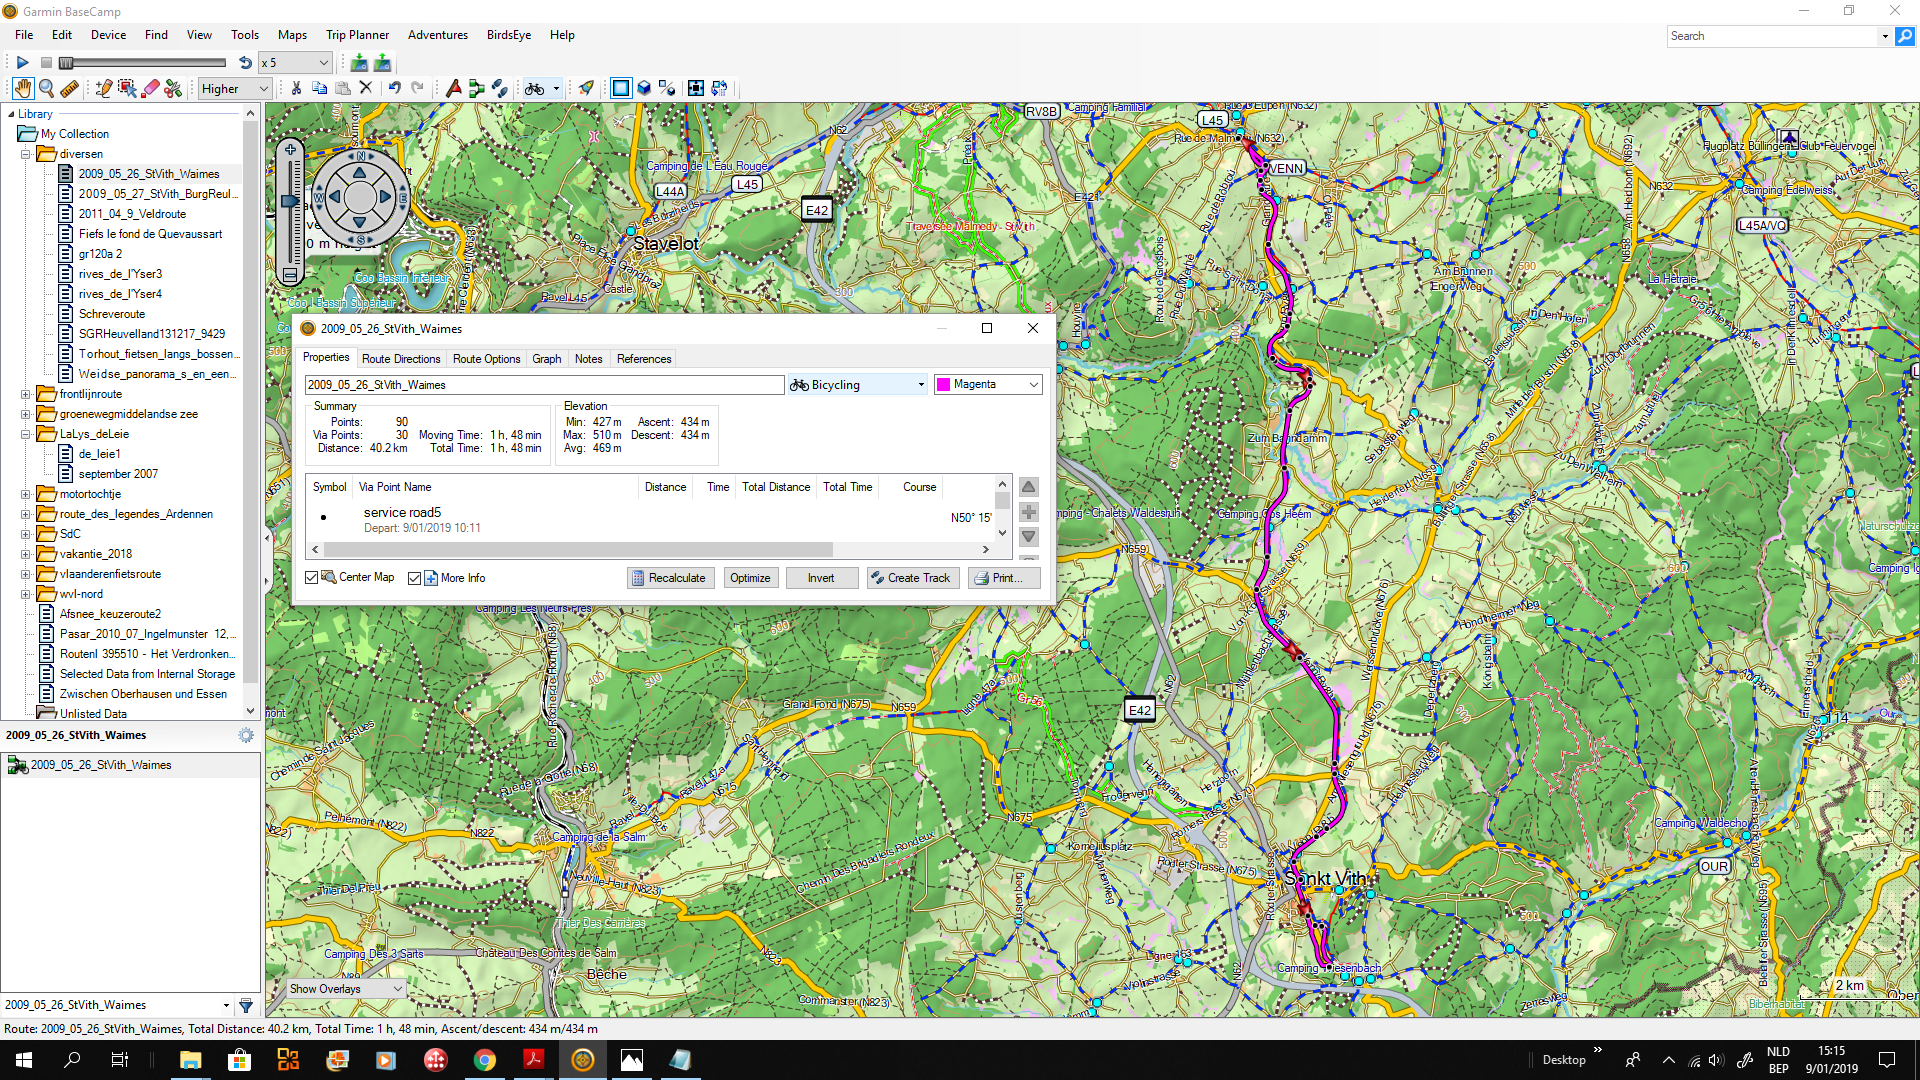Click the Create Track button
Screen dimensions: 1920x1080
[x=913, y=578]
